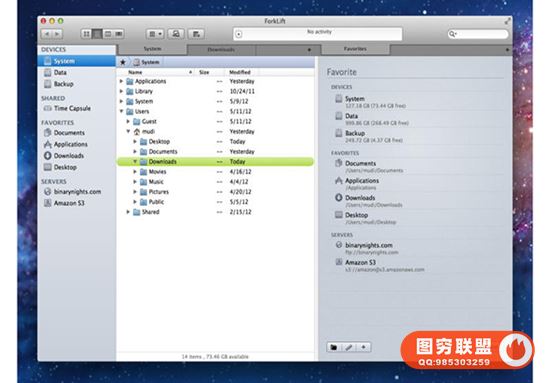Expand the Shared folder triangle in file list

point(128,212)
